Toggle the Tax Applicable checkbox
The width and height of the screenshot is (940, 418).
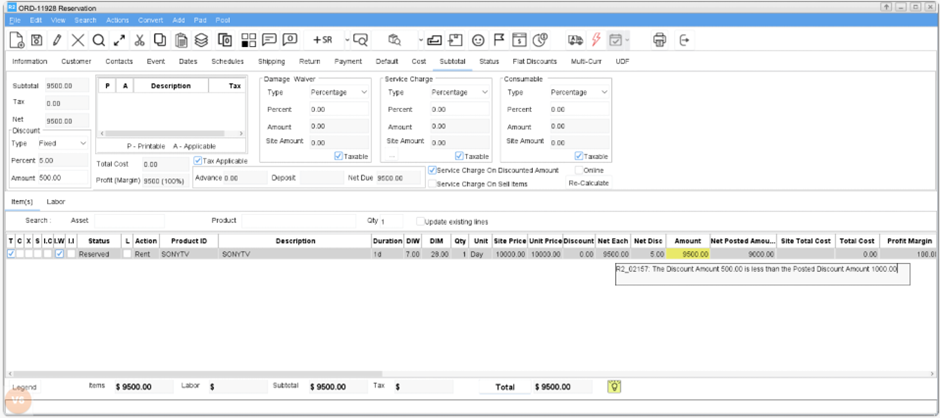(x=198, y=160)
